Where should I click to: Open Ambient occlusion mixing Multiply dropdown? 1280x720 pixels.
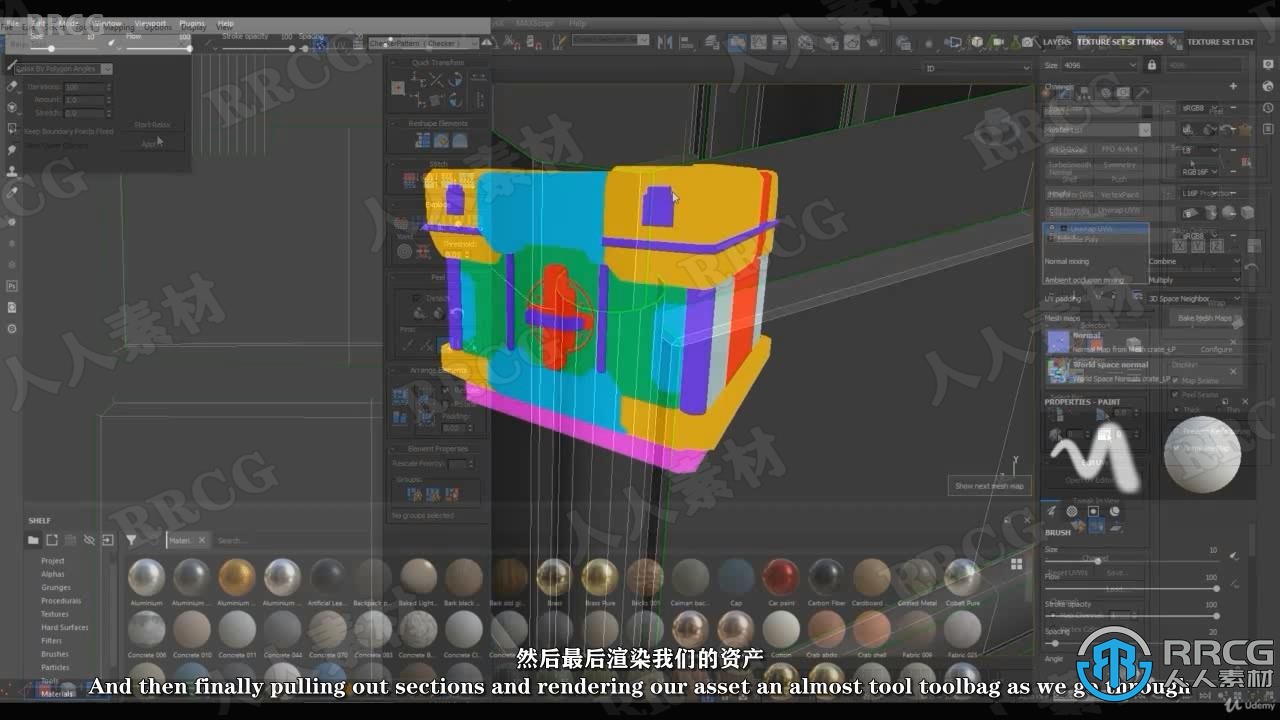coord(1194,280)
